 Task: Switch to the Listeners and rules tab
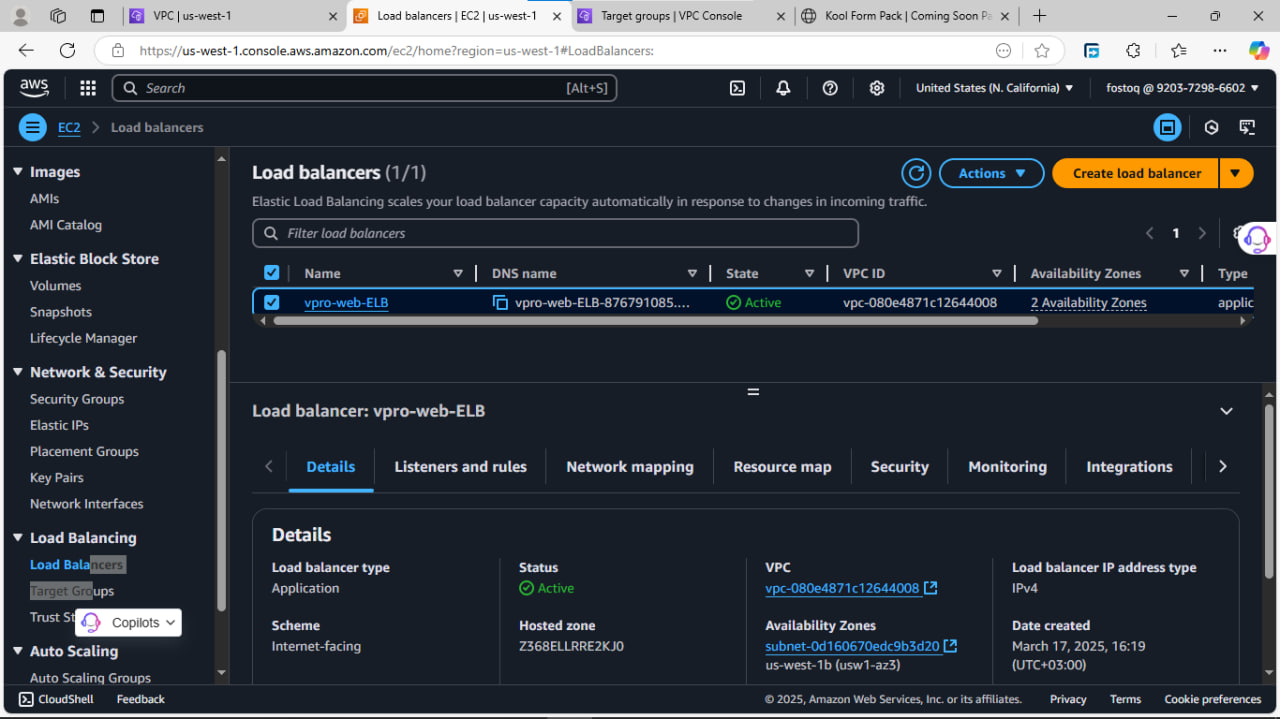(460, 467)
